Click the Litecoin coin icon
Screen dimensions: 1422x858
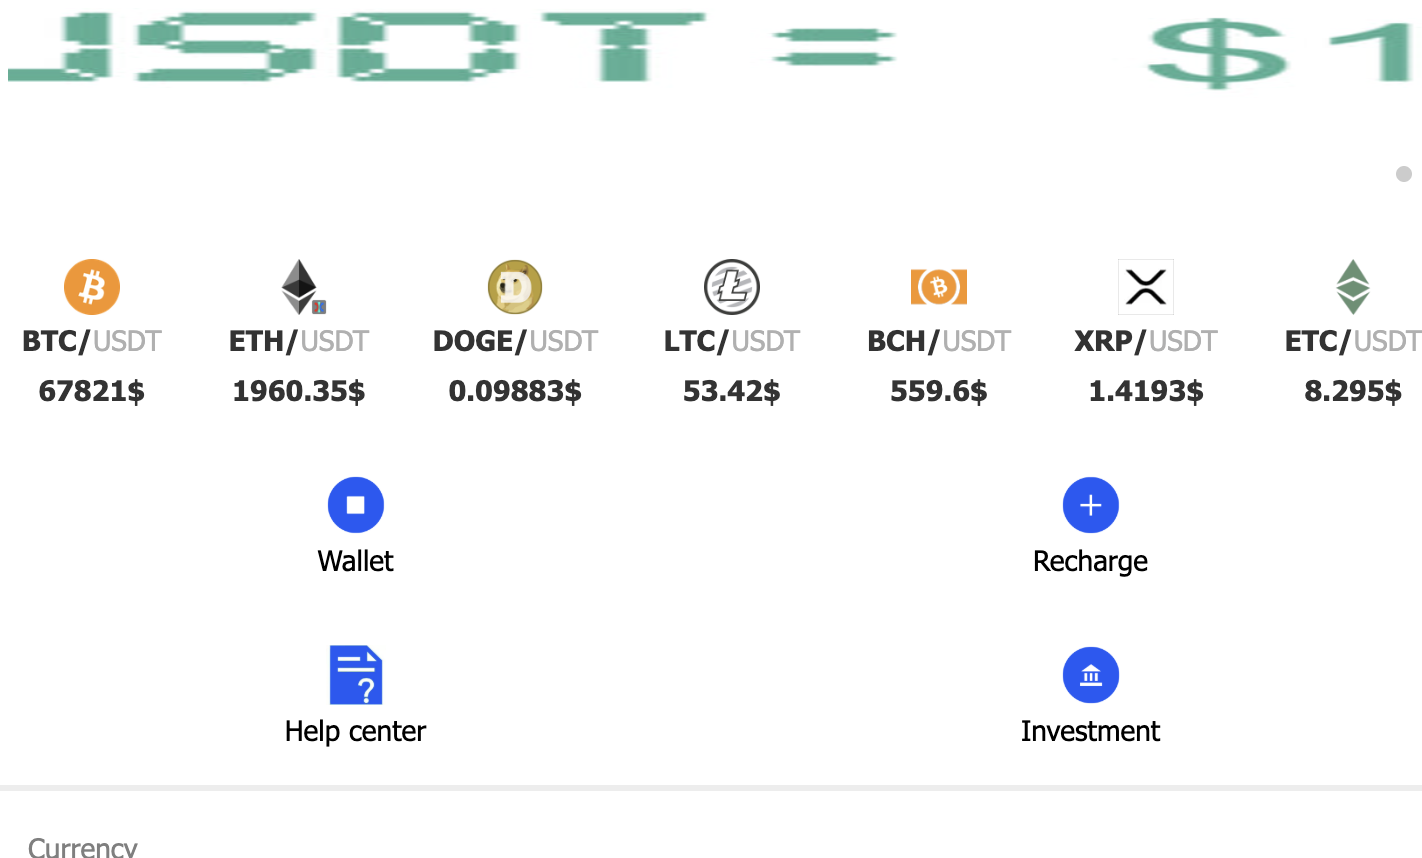pyautogui.click(x=732, y=287)
